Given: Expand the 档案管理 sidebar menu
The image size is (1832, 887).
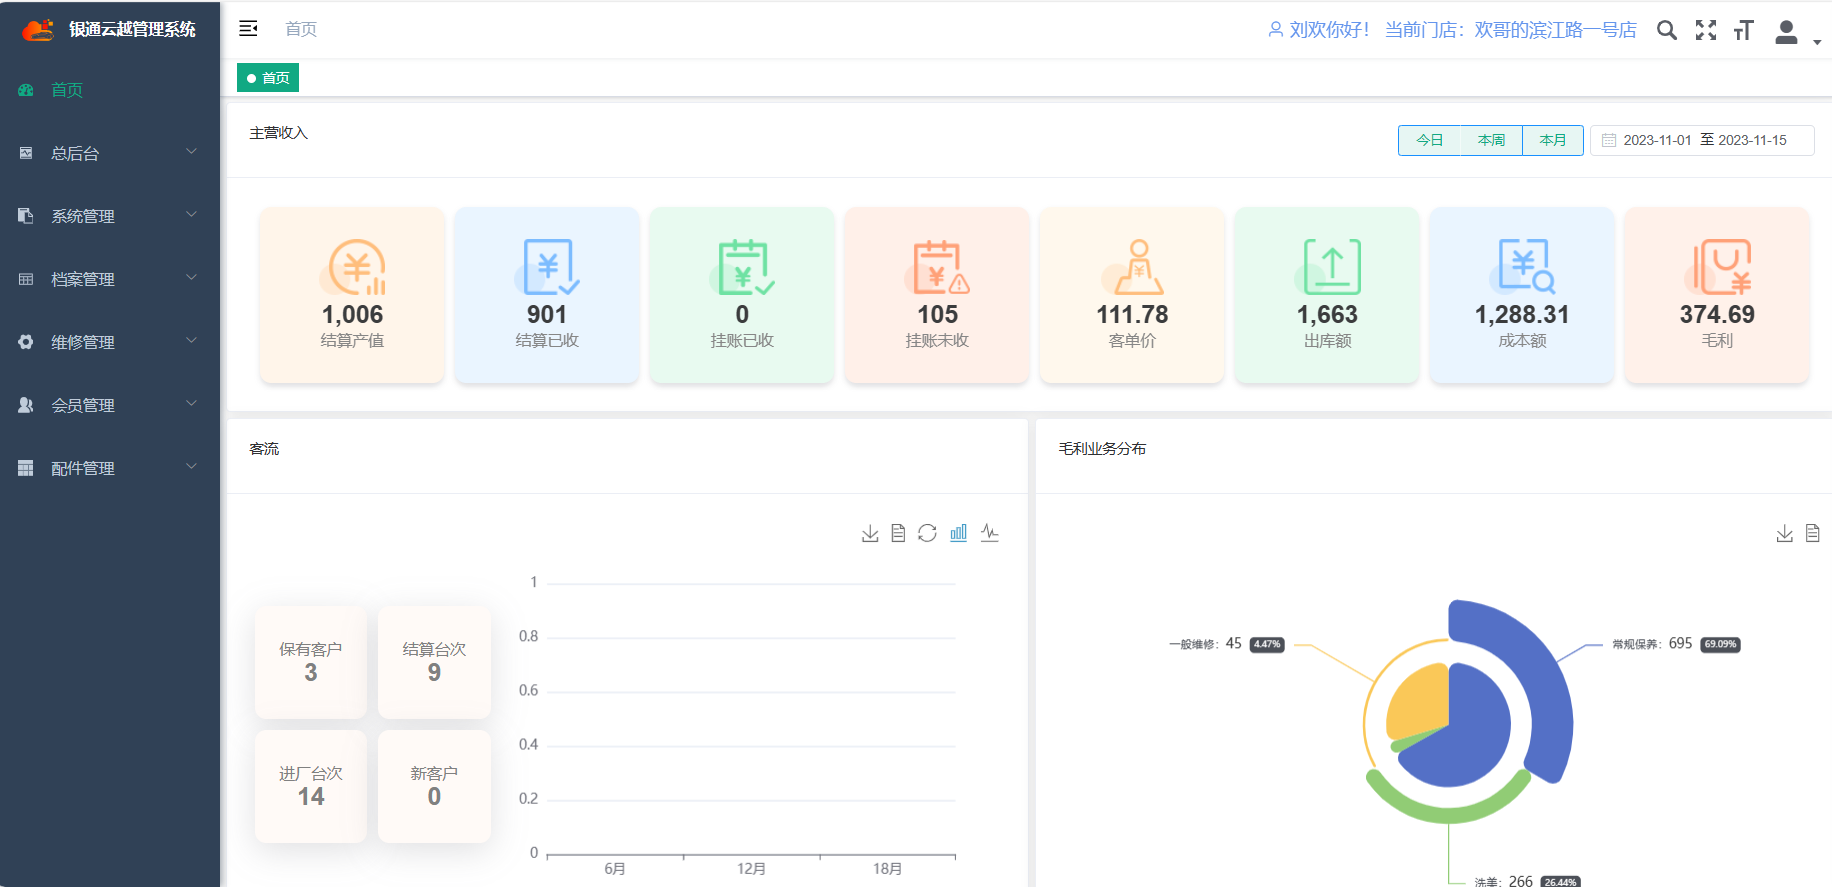Looking at the screenshot, I should (110, 279).
